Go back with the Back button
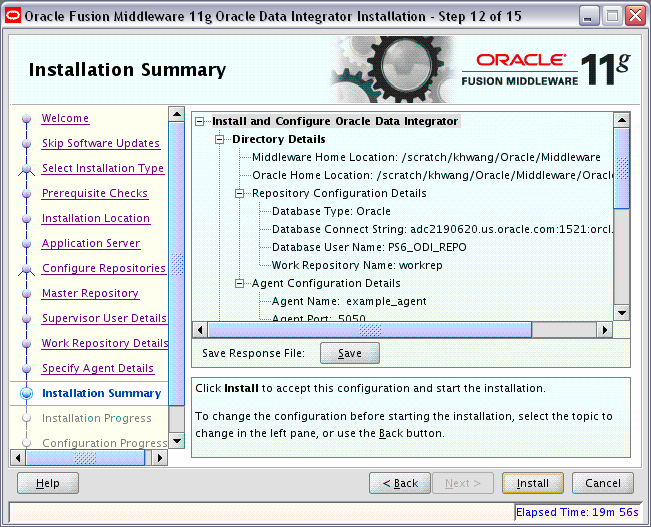 point(400,483)
